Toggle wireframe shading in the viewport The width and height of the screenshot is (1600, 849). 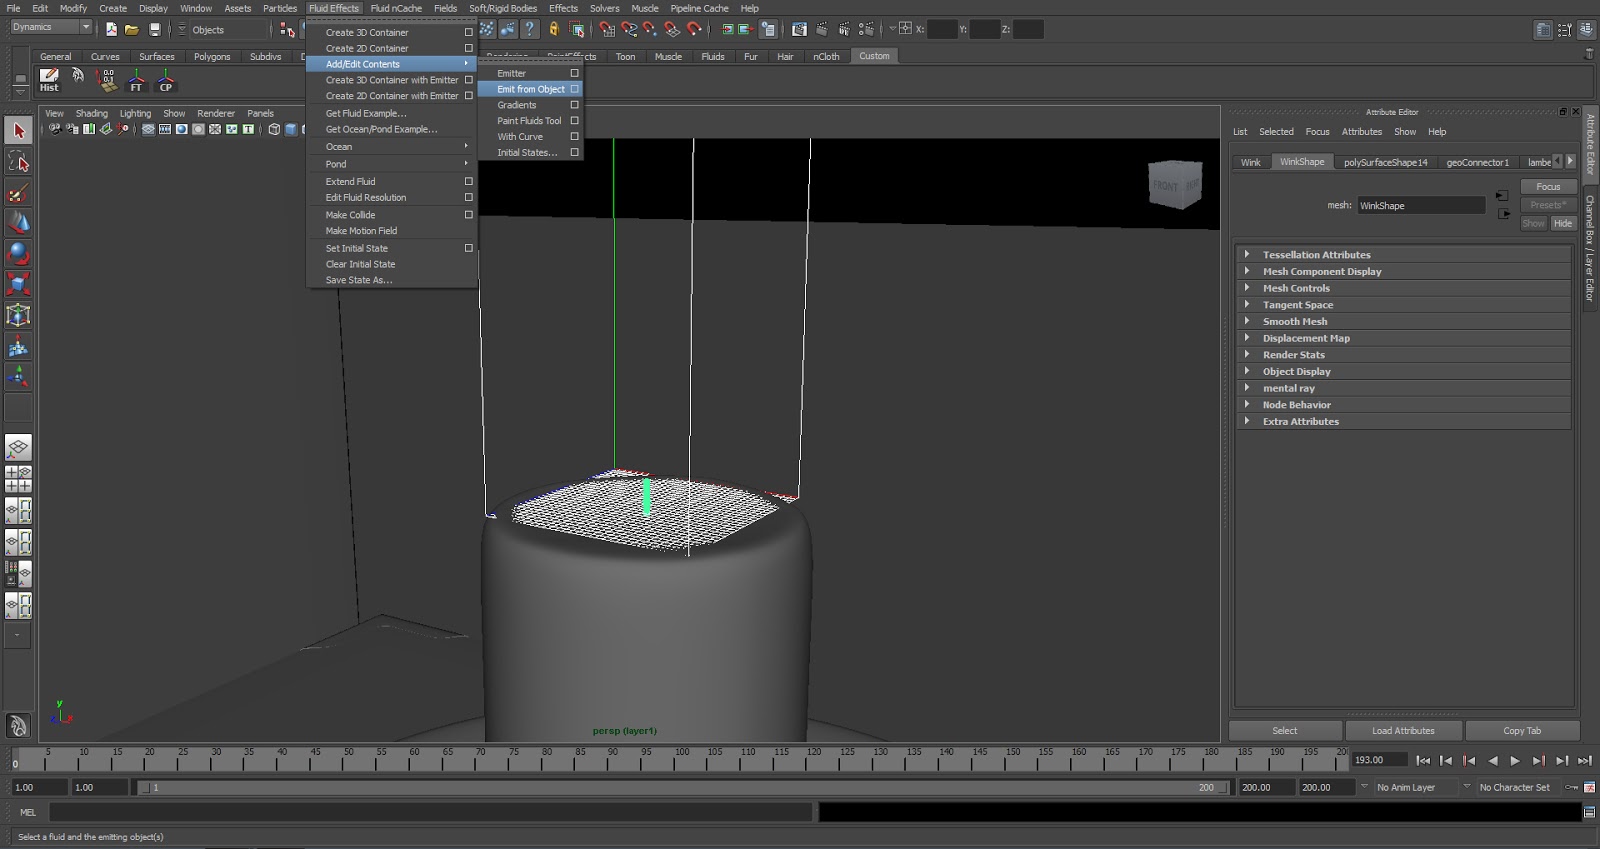[x=274, y=129]
